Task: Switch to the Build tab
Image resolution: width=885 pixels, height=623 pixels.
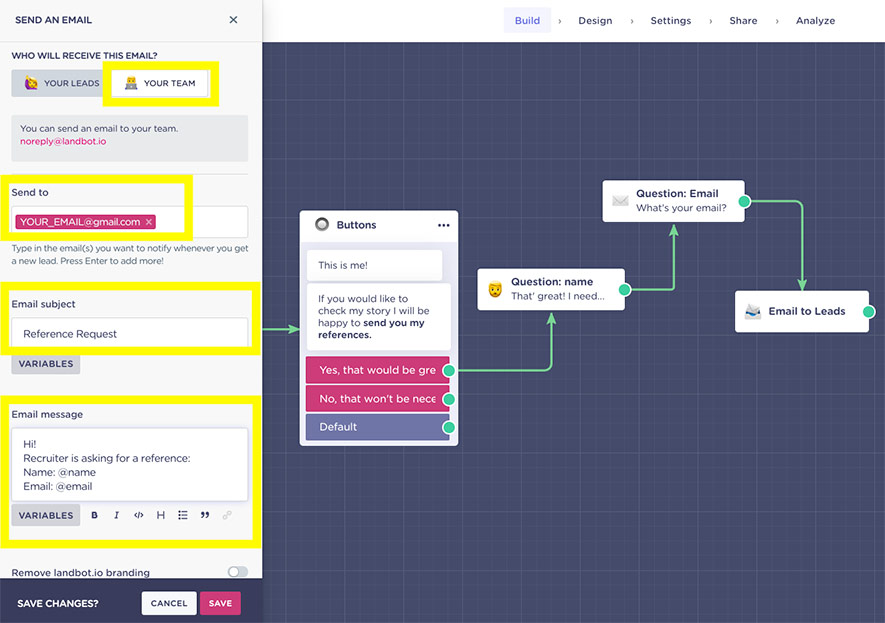Action: [527, 20]
